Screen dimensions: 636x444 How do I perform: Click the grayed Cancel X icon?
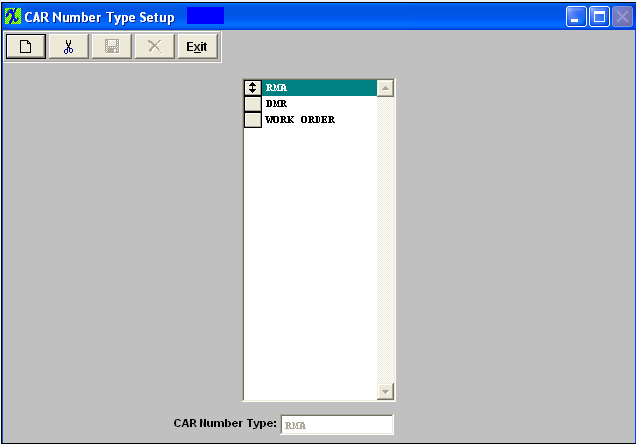(155, 47)
